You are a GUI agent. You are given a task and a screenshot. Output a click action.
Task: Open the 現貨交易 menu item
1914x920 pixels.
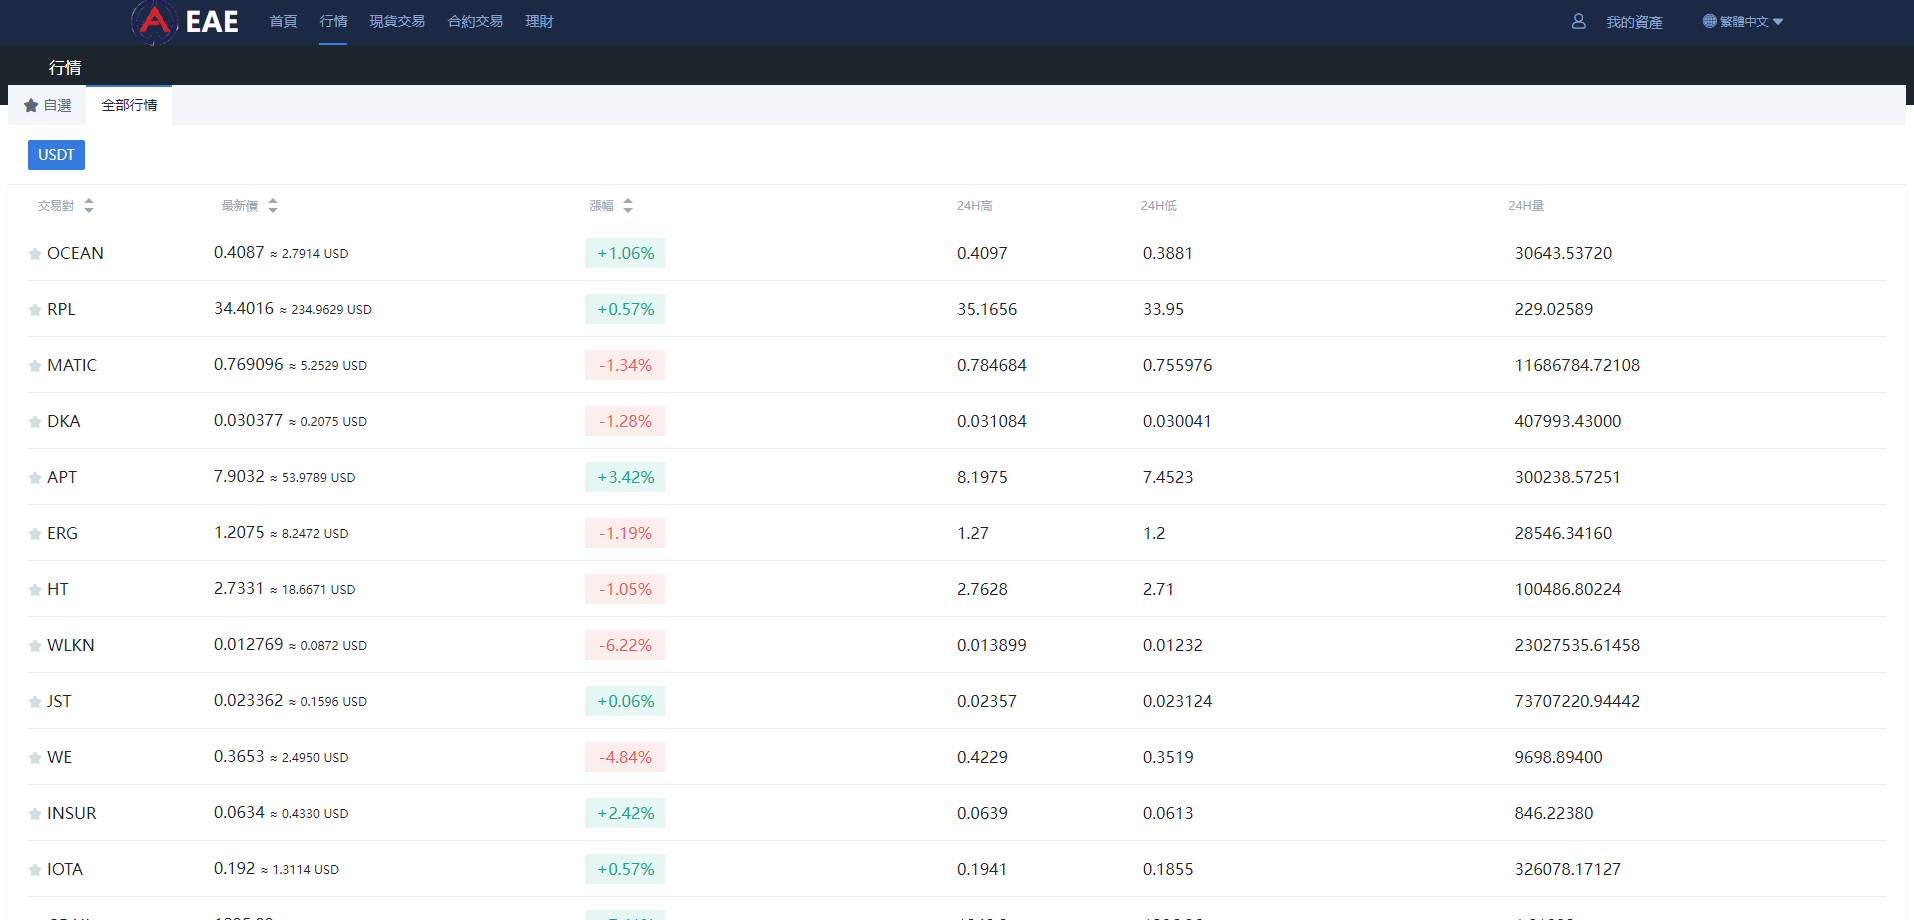397,21
